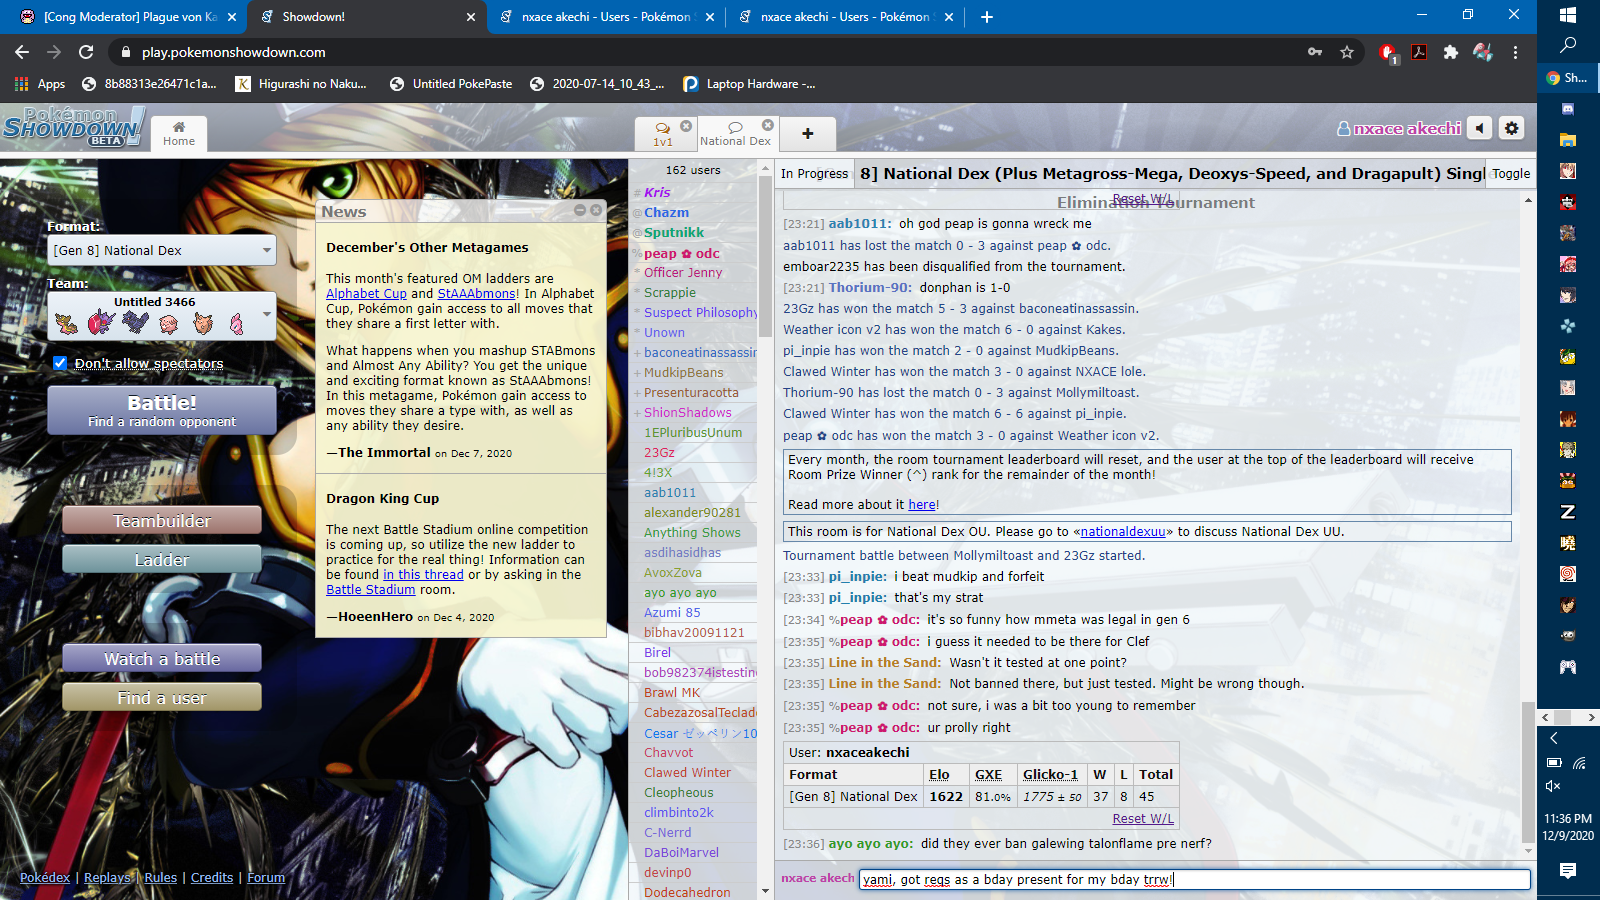1600x900 pixels.
Task: Toggle Don't allow spectators checkbox
Action: pos(60,363)
